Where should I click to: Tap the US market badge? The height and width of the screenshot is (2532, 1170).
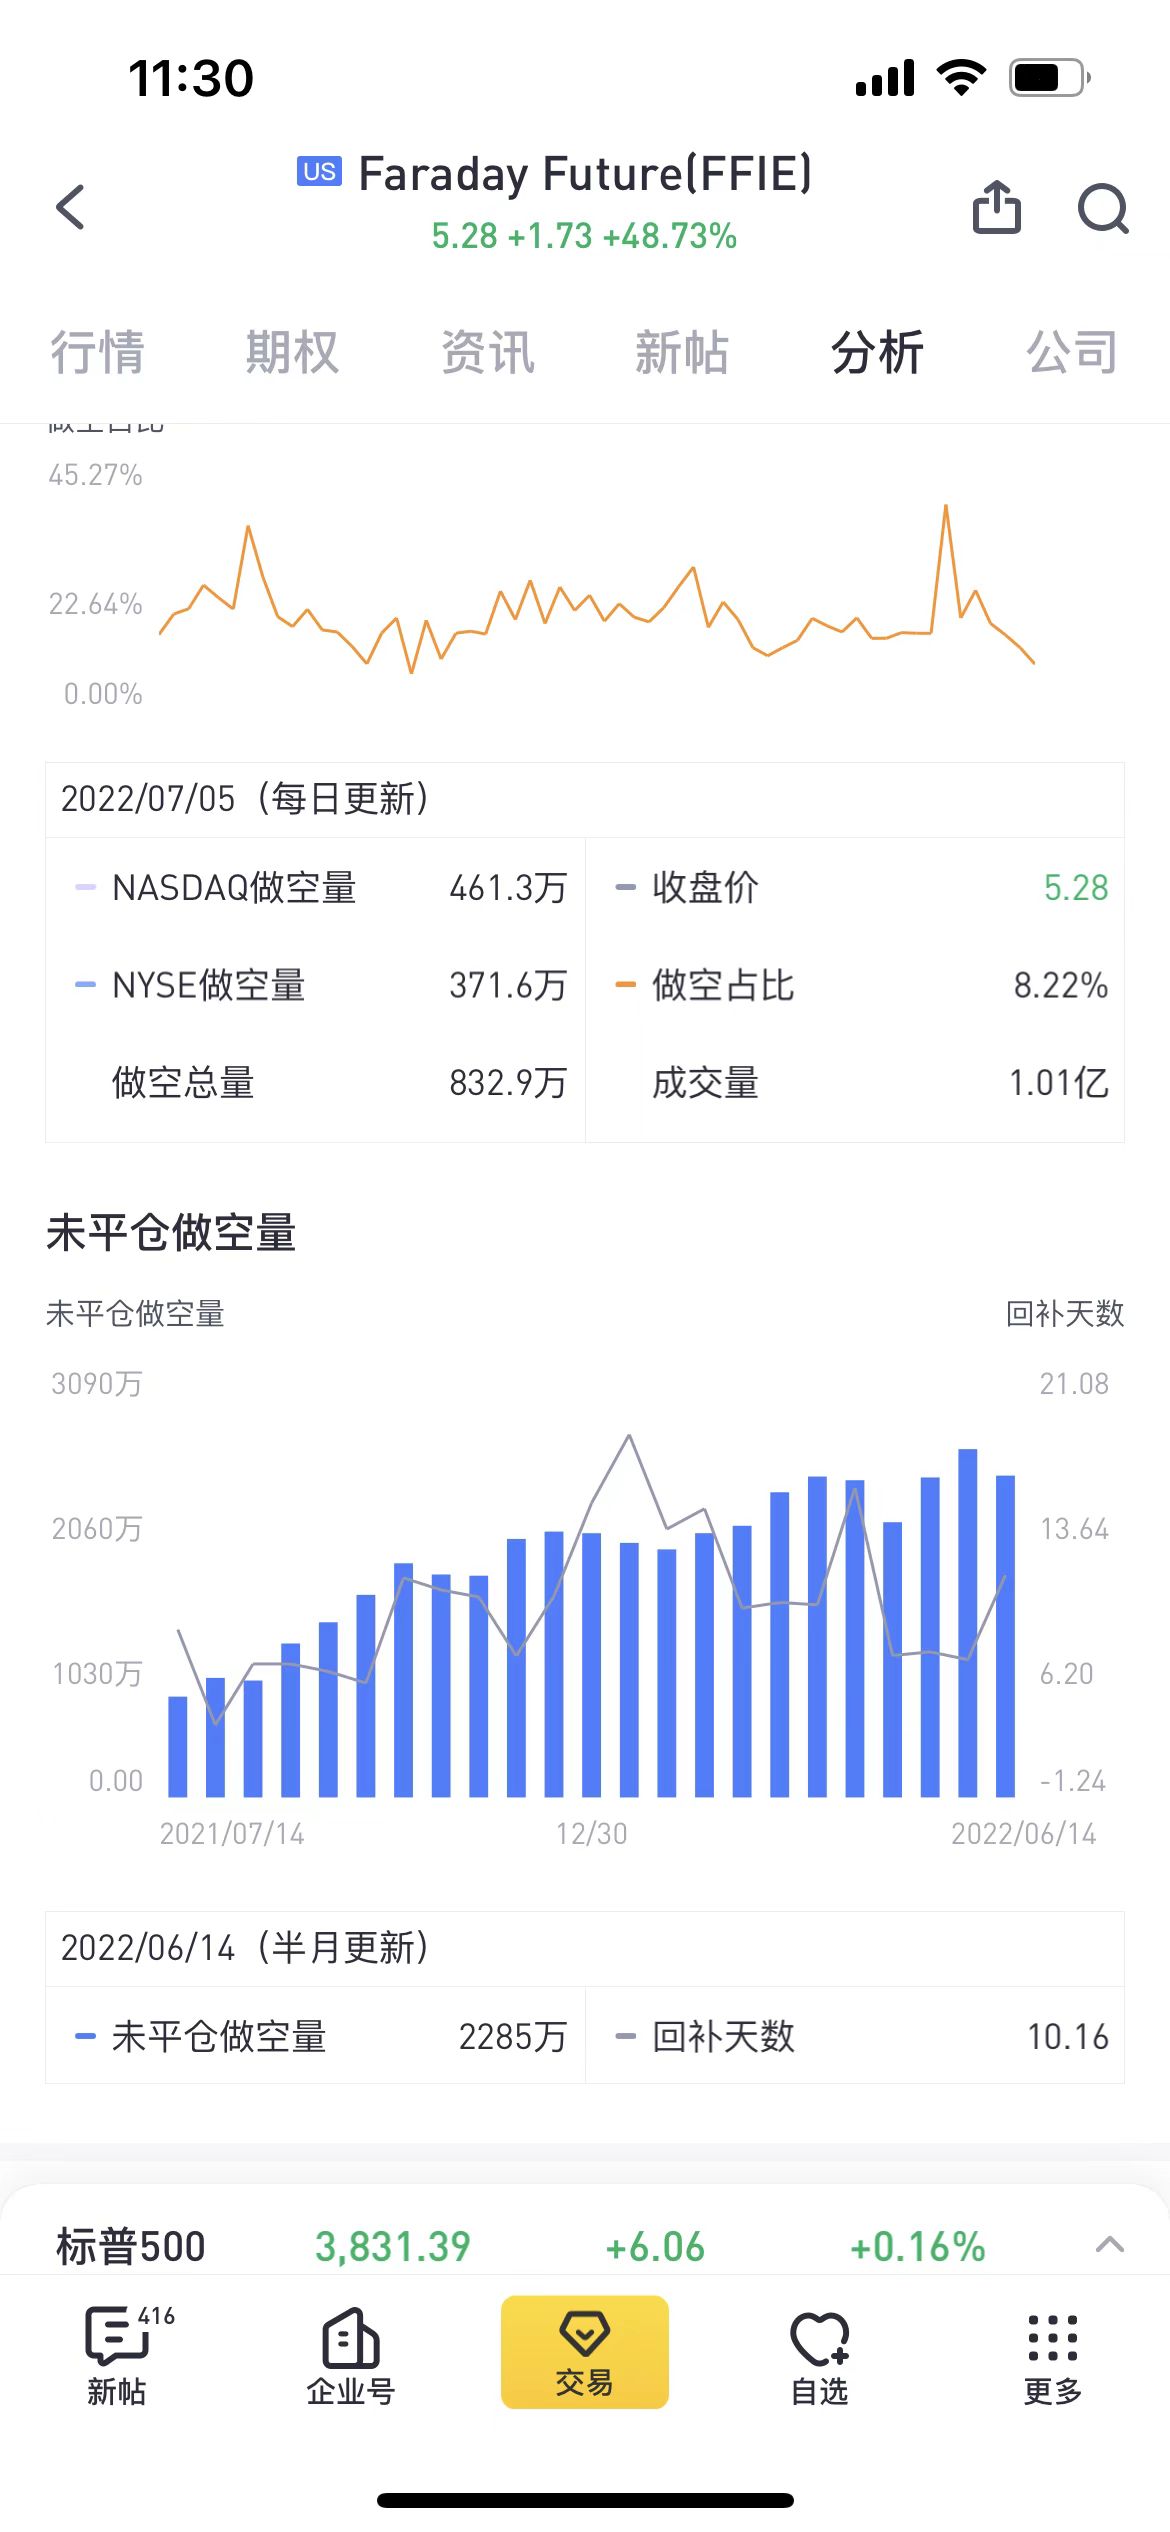320,171
